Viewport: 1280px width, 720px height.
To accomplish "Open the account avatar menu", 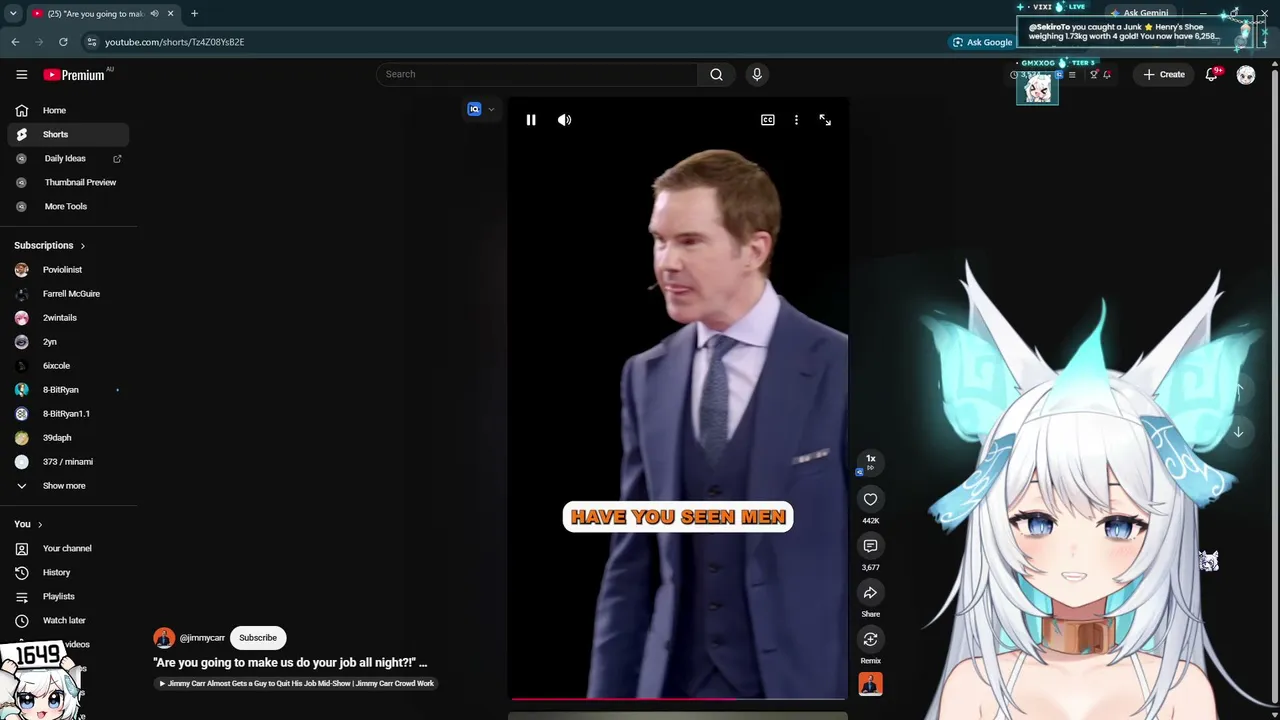I will point(1246,75).
